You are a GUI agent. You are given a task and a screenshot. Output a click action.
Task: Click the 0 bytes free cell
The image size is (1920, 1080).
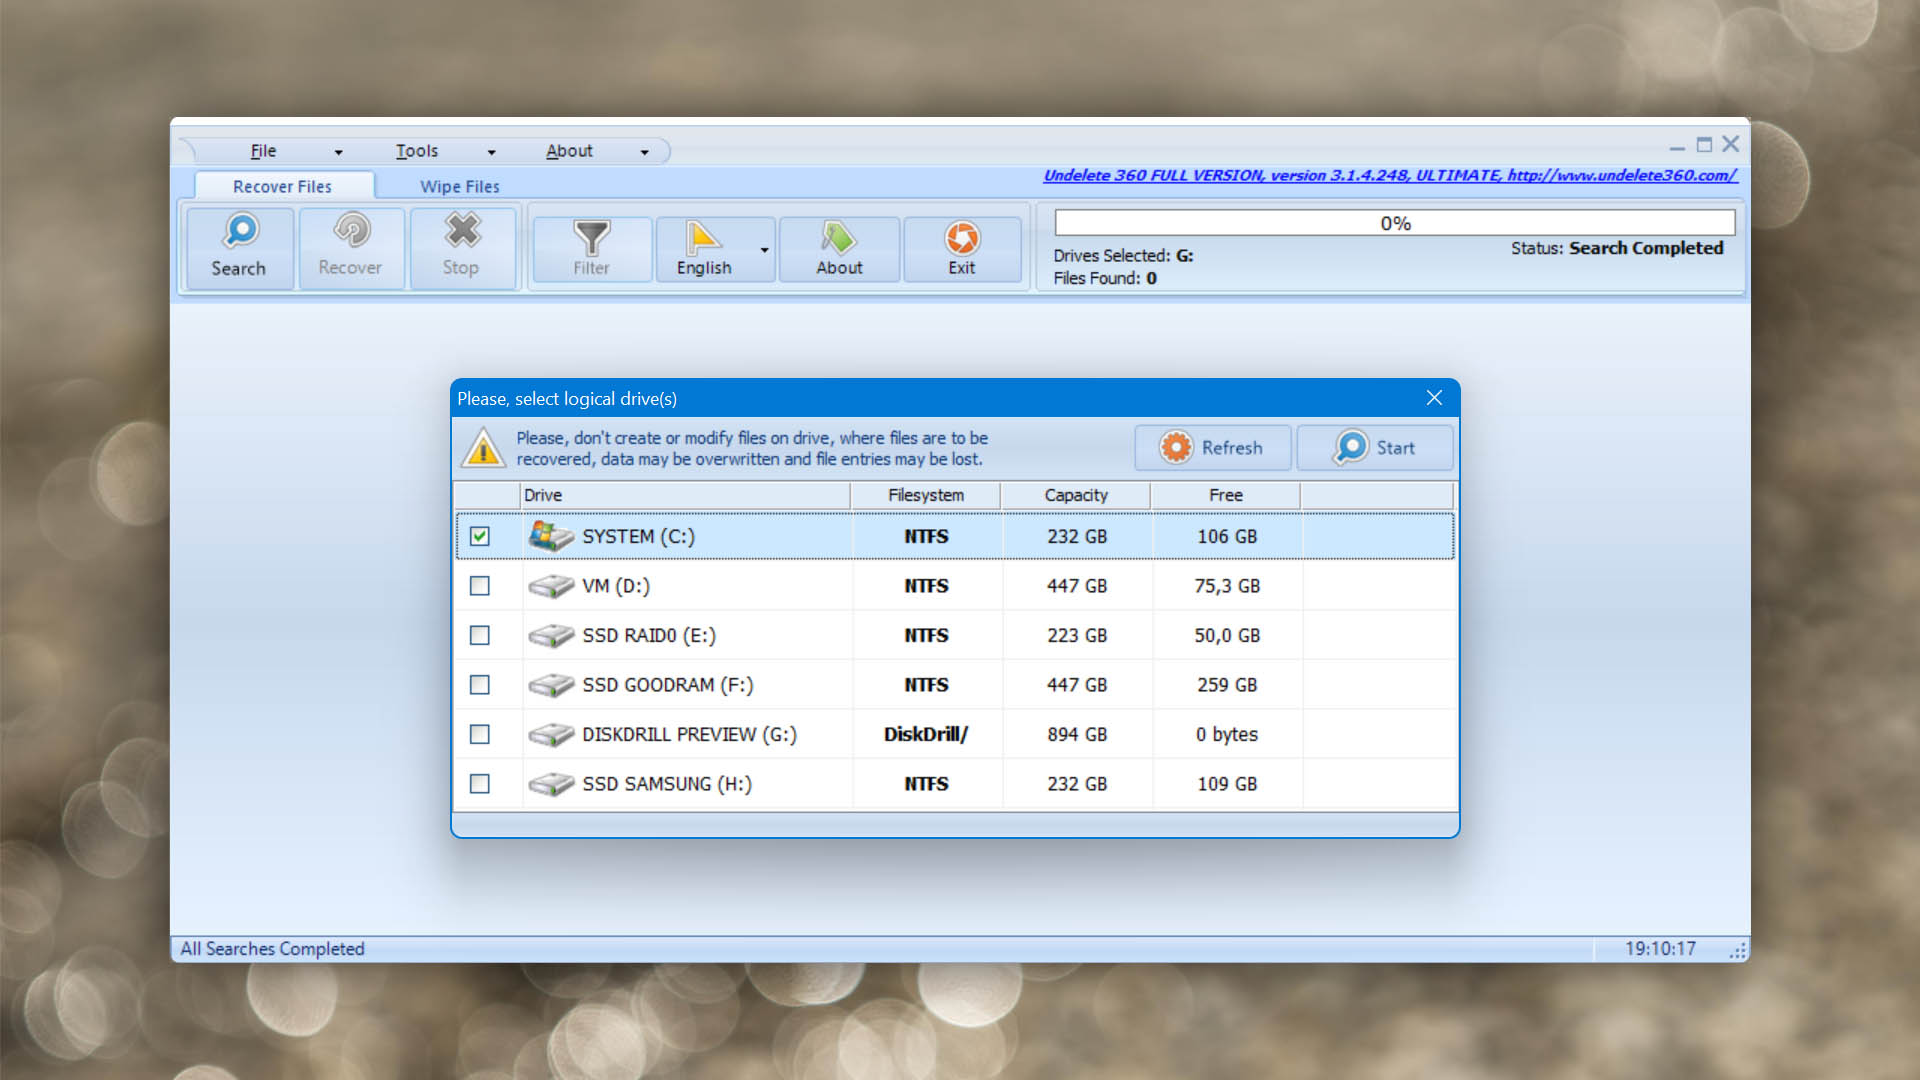pos(1227,734)
